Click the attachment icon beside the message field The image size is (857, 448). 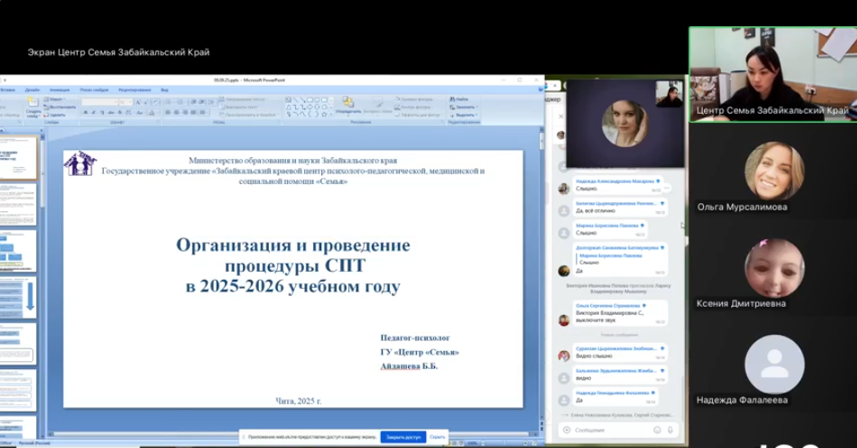click(566, 430)
